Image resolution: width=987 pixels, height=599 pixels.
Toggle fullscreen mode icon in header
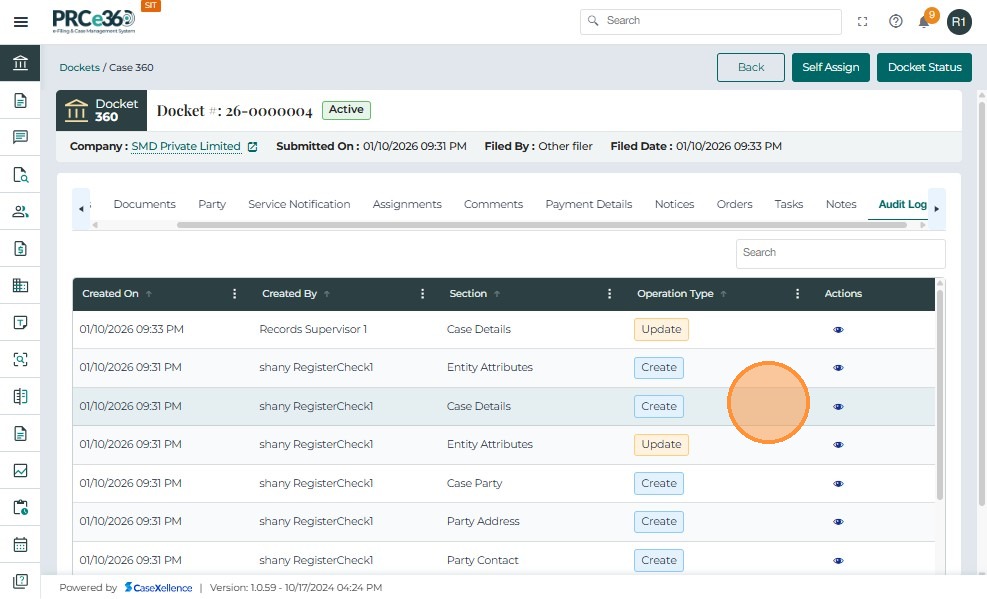863,21
